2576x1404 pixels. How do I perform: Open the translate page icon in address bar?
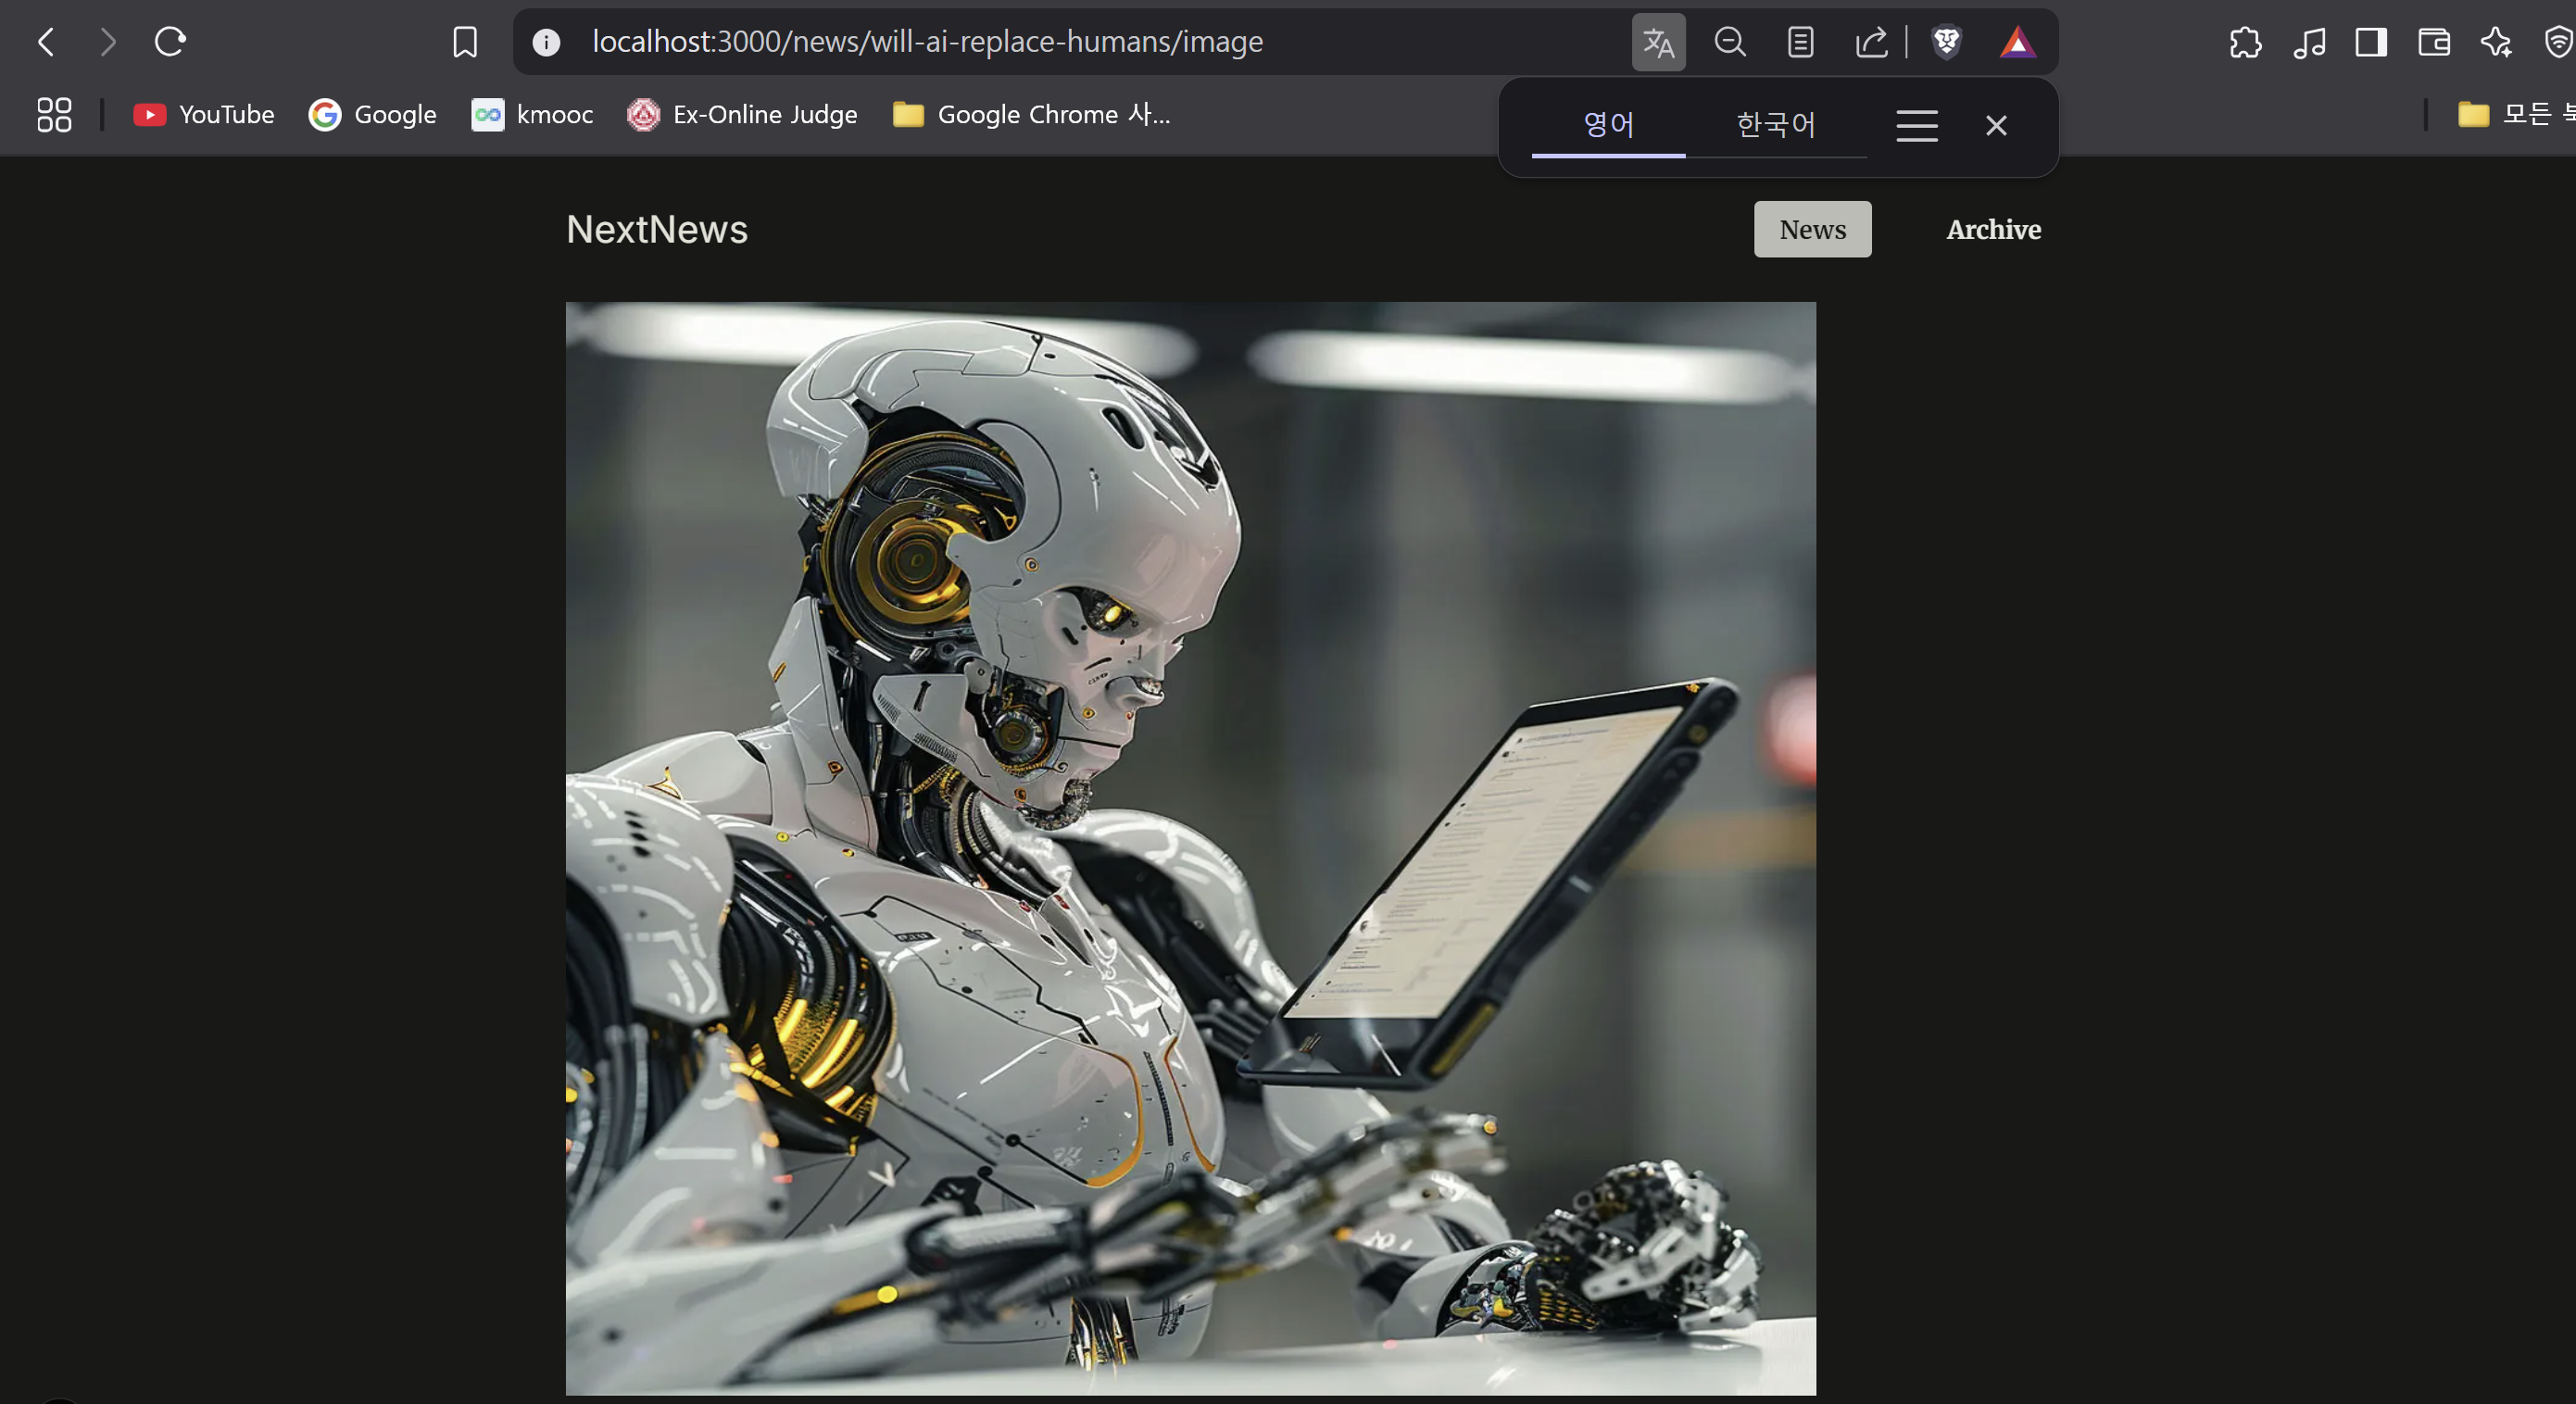point(1658,42)
